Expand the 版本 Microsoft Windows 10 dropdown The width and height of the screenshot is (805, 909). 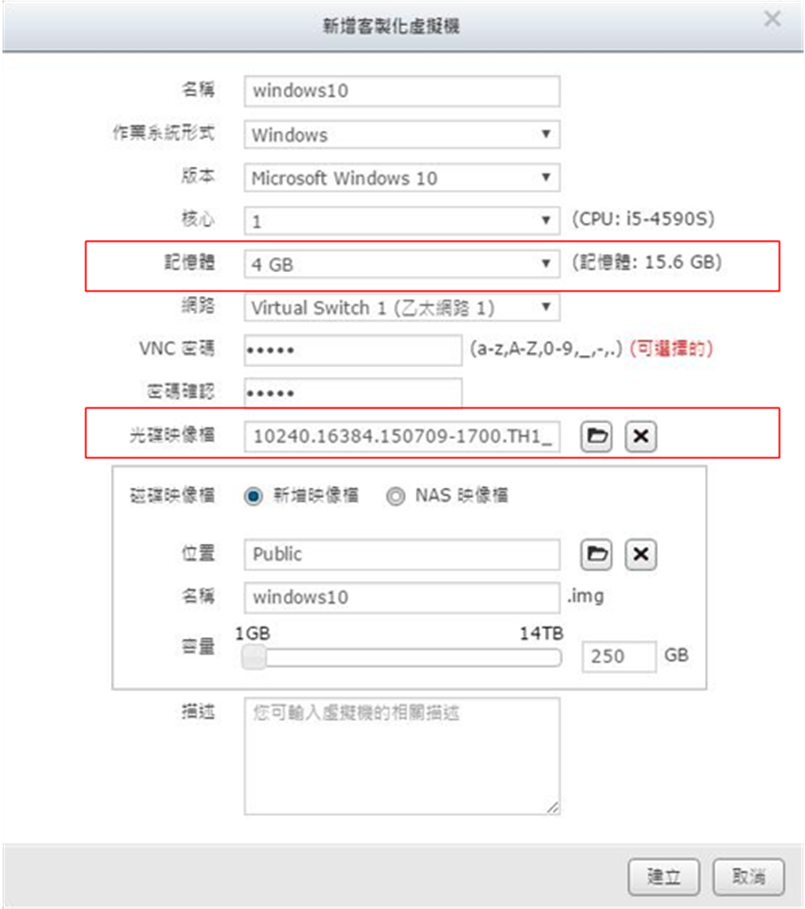pyautogui.click(x=401, y=178)
